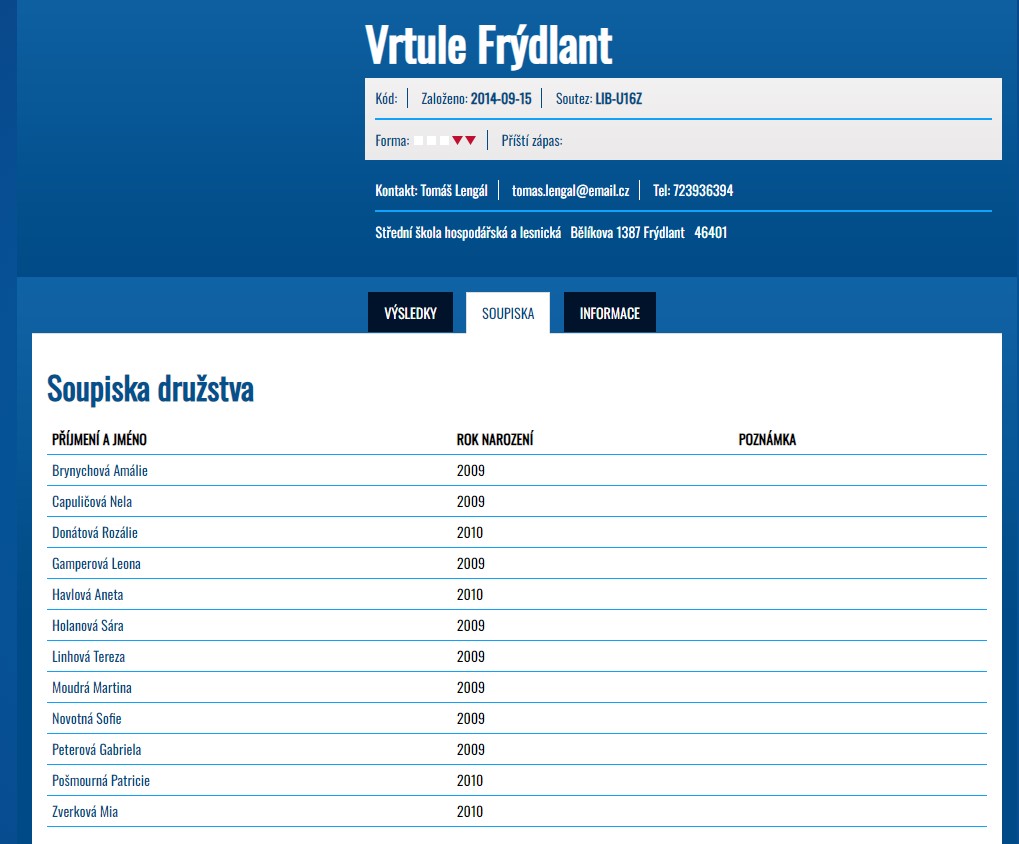This screenshot has height=844, width=1019.
Task: Click the last red triangle form indicator
Action: pyautogui.click(x=471, y=141)
